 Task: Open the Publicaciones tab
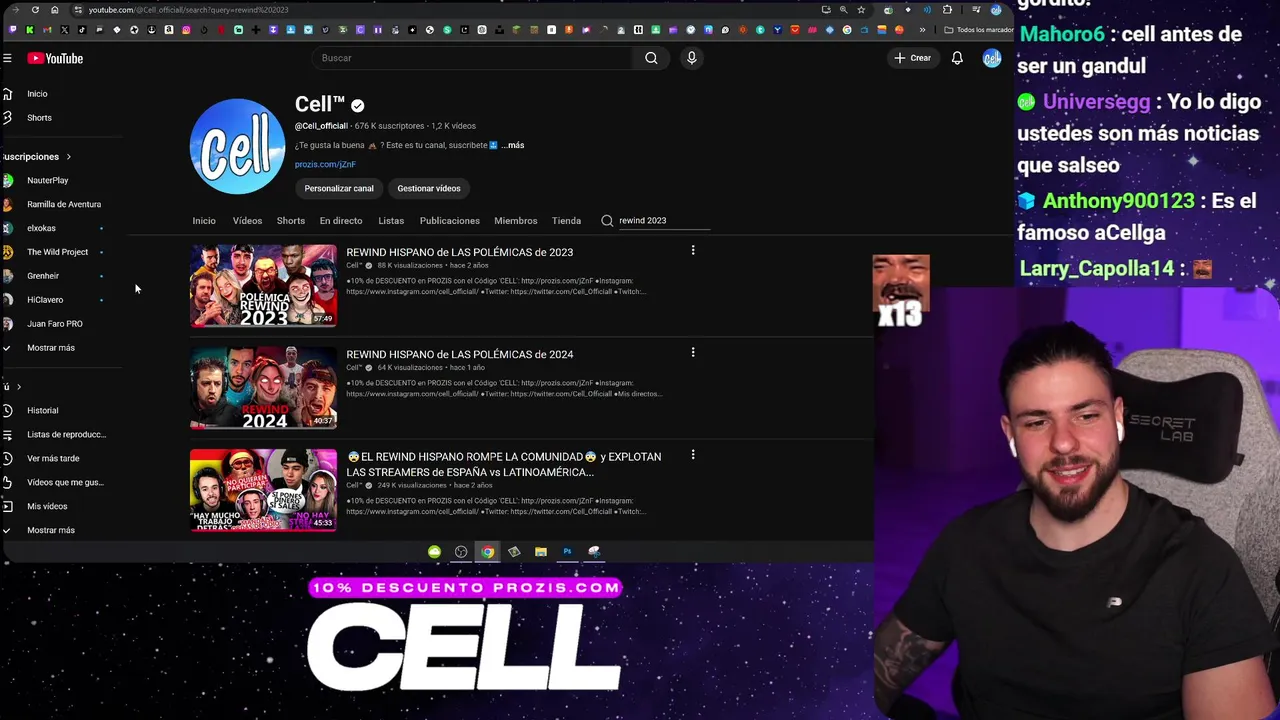450,220
